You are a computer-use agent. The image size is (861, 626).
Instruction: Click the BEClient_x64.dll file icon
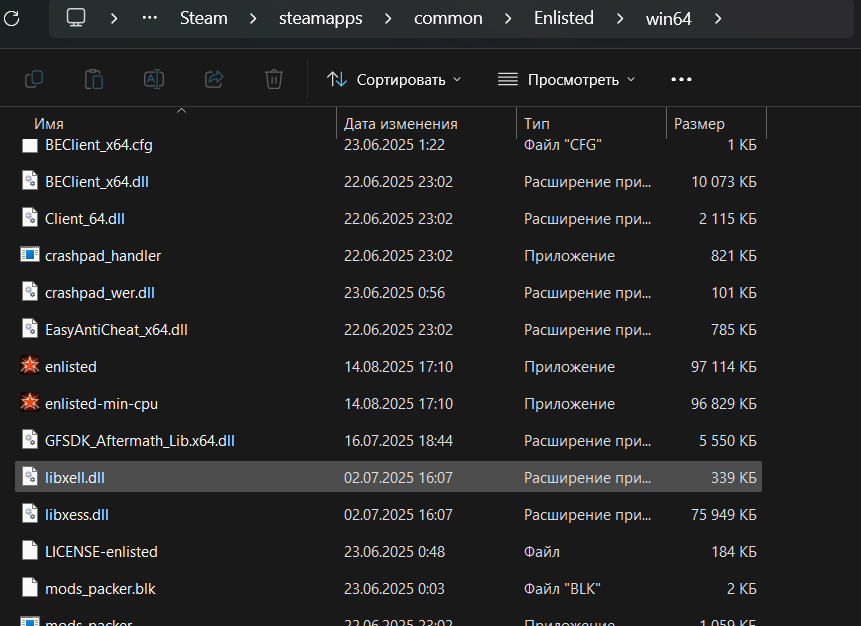30,181
